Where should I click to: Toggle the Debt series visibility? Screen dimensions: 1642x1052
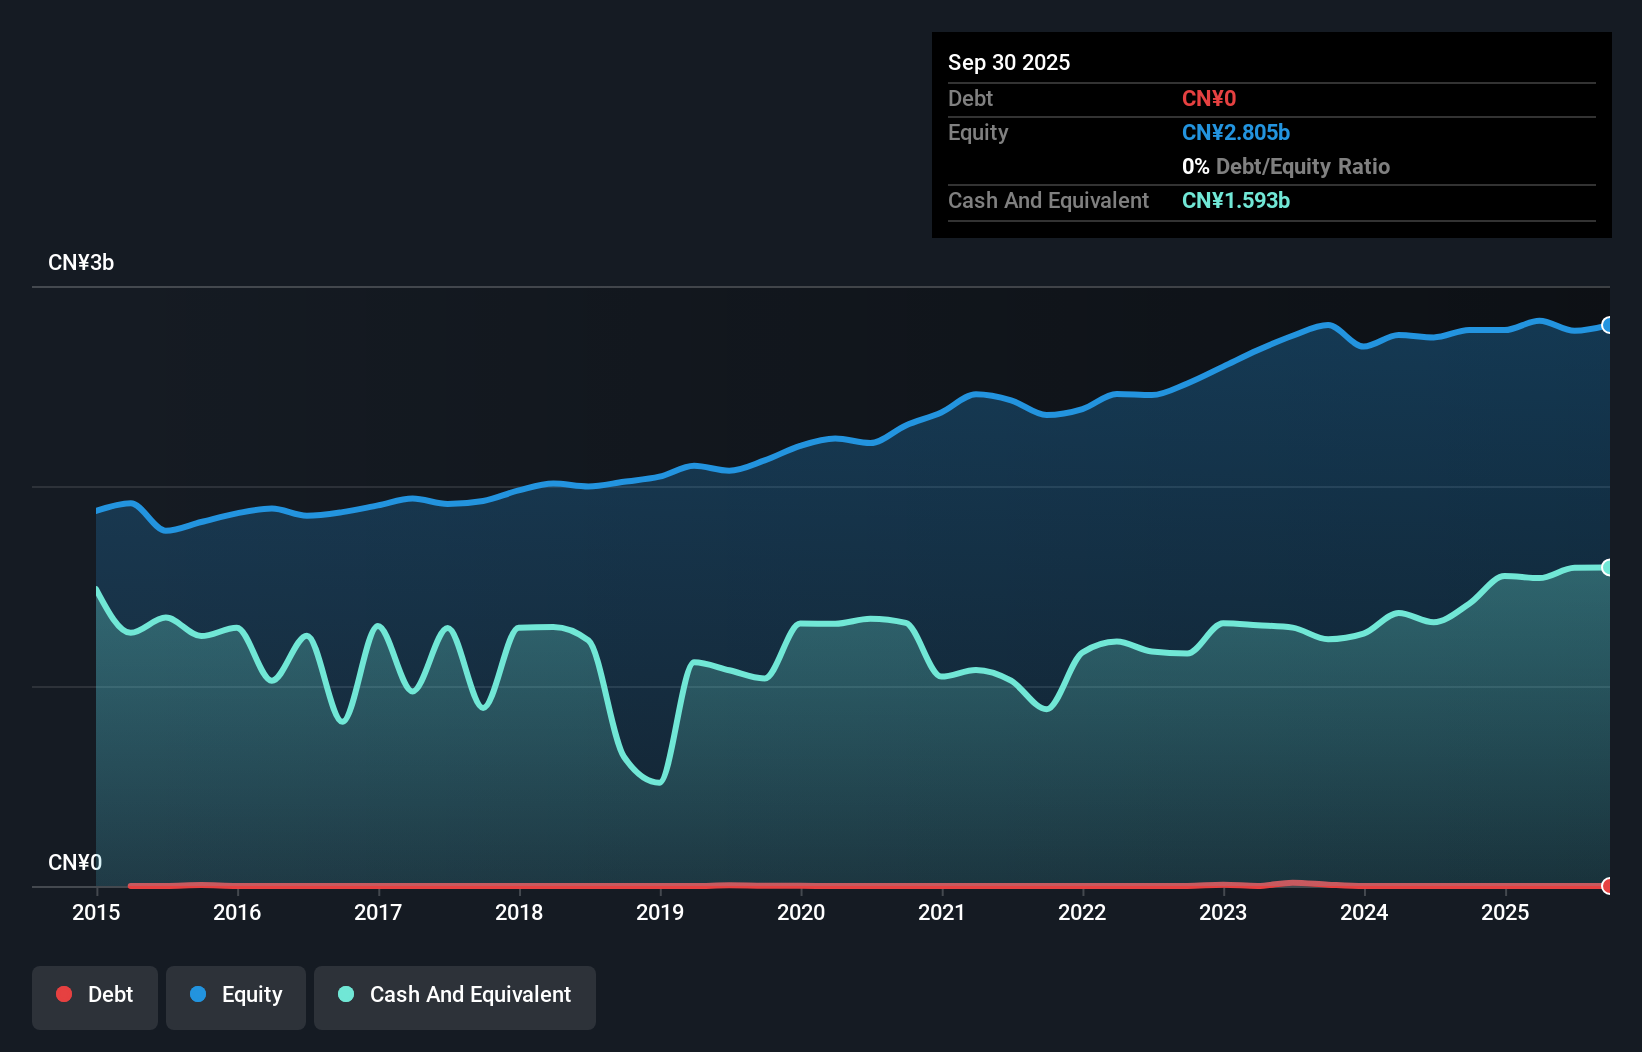click(x=94, y=997)
